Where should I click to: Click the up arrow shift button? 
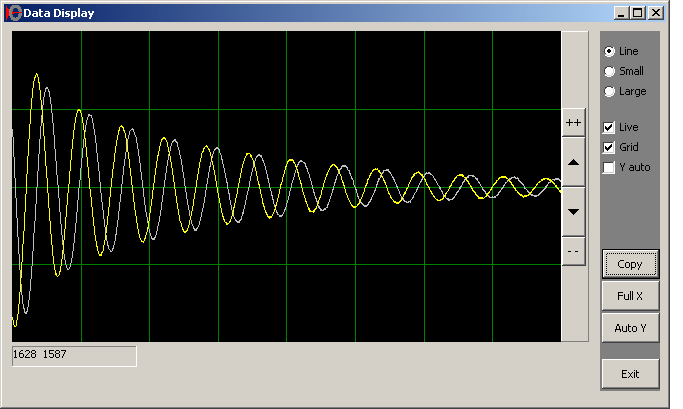(x=573, y=163)
